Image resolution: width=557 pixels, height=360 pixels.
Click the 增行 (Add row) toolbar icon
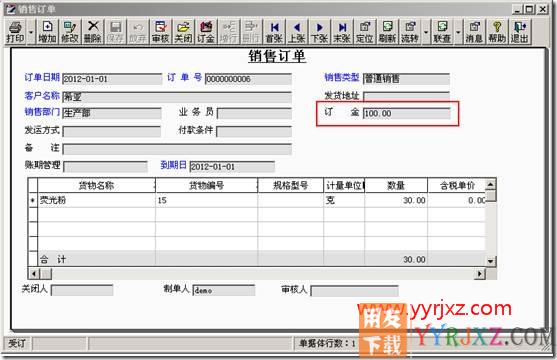pos(228,32)
